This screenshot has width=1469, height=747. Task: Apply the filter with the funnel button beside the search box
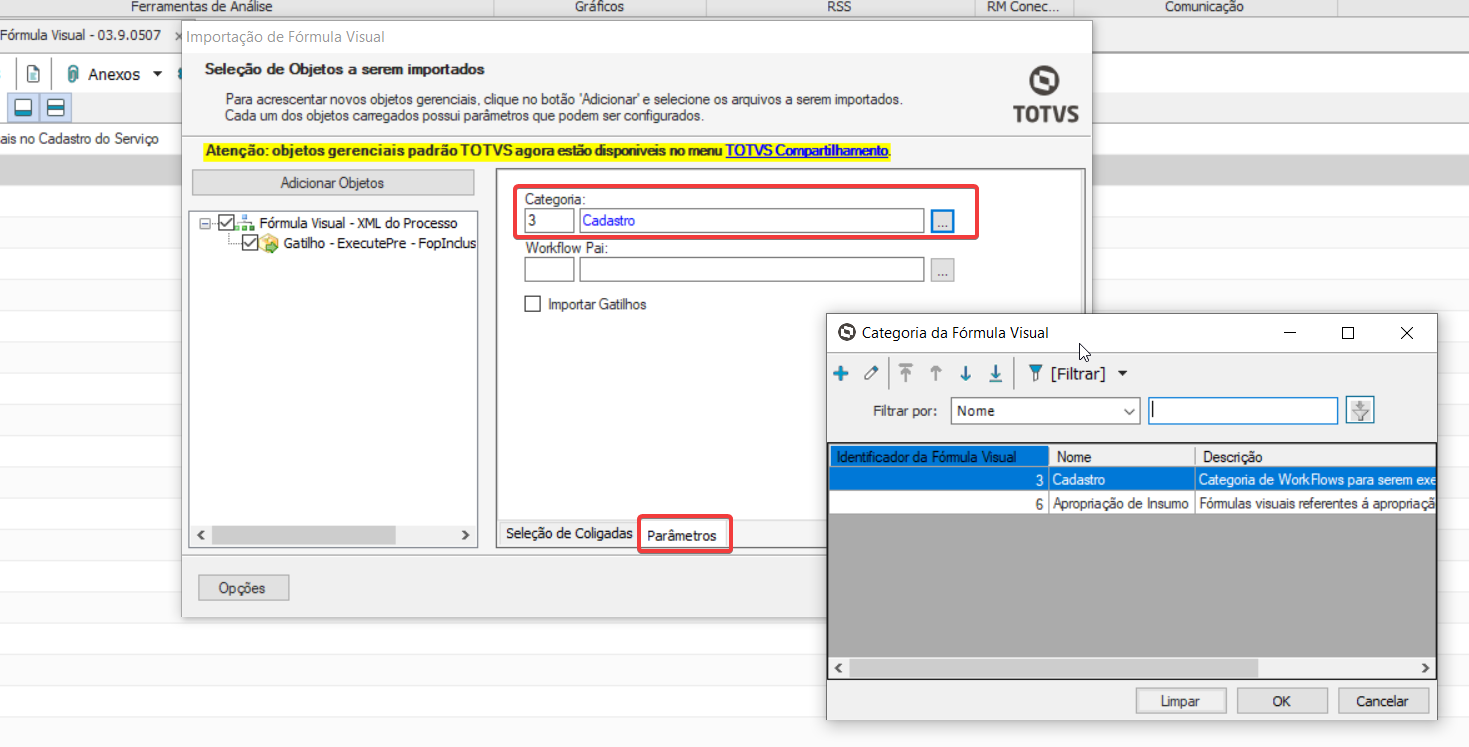tap(1361, 410)
